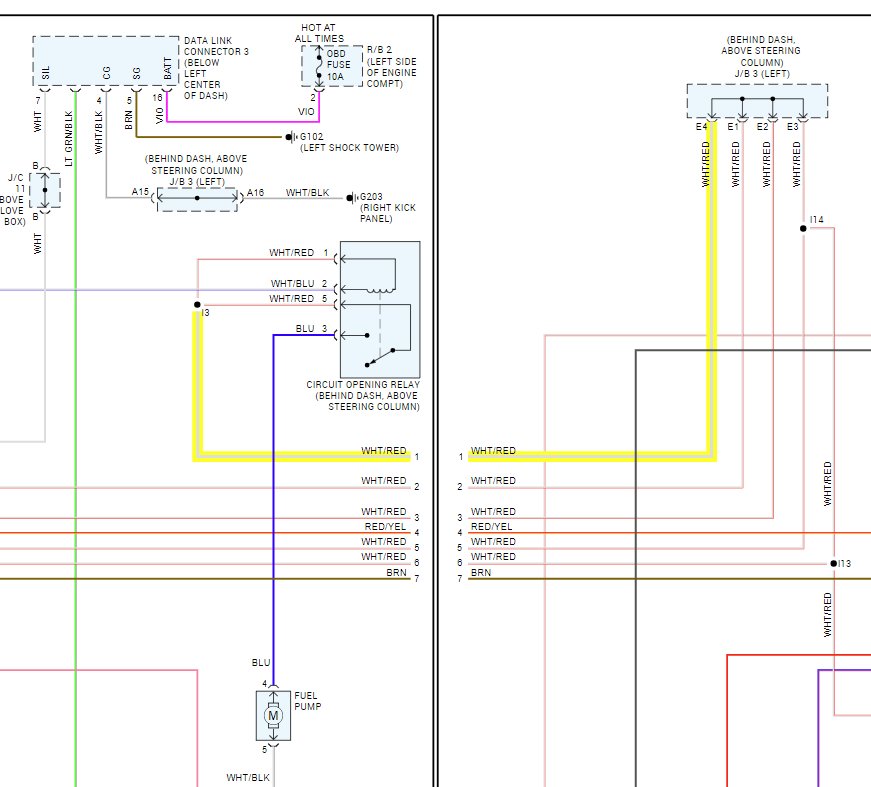Select the relay switch contact symbol
Screen dimensions: 871x787
[380, 357]
